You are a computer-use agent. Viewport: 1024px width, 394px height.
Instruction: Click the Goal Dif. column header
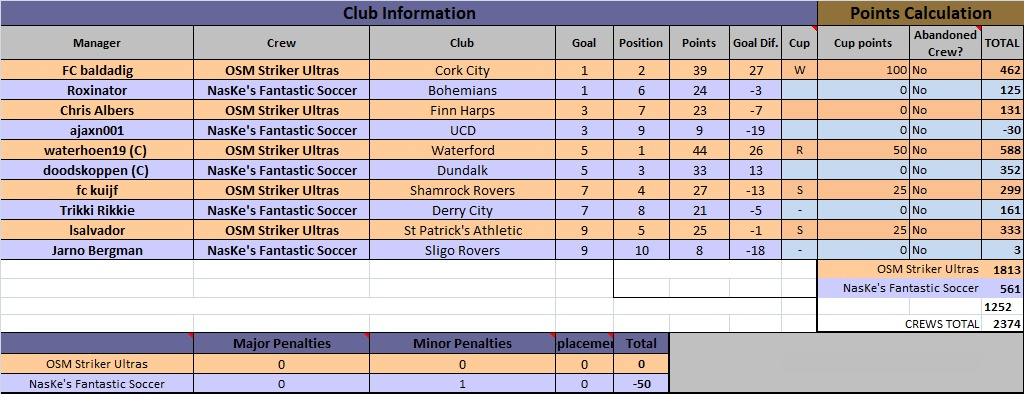pyautogui.click(x=756, y=43)
